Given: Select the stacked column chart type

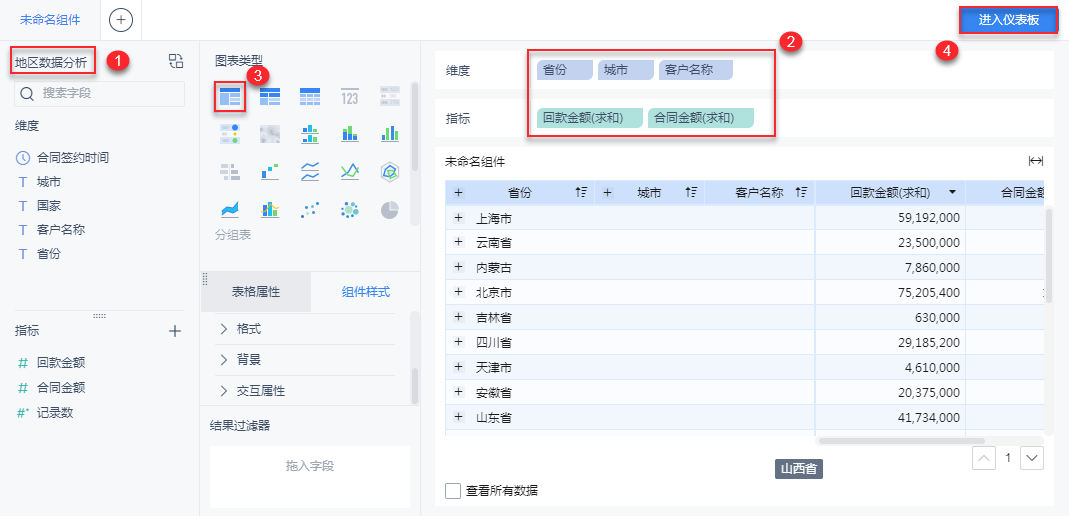Looking at the screenshot, I should coord(350,134).
